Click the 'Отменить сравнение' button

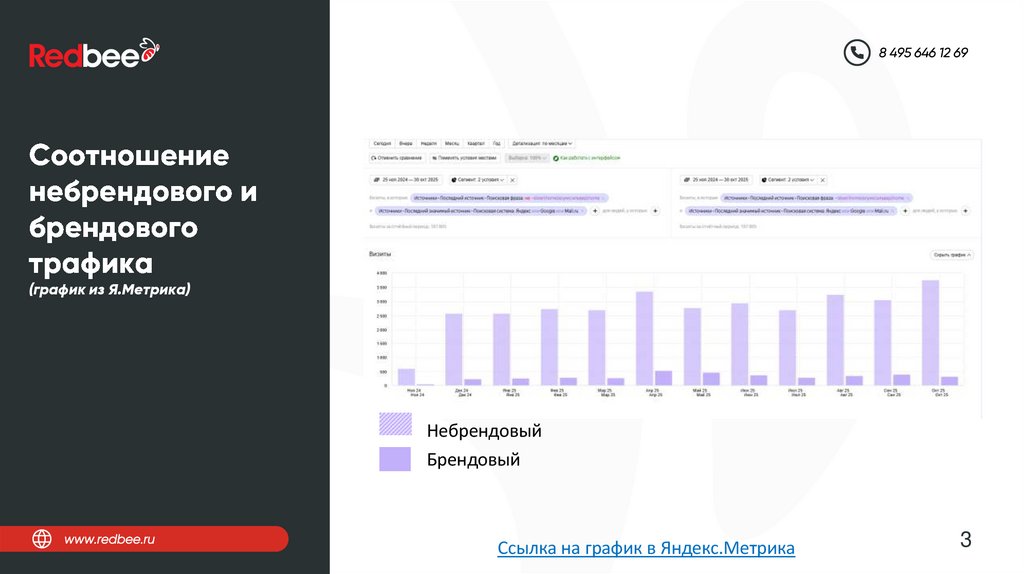pyautogui.click(x=396, y=158)
